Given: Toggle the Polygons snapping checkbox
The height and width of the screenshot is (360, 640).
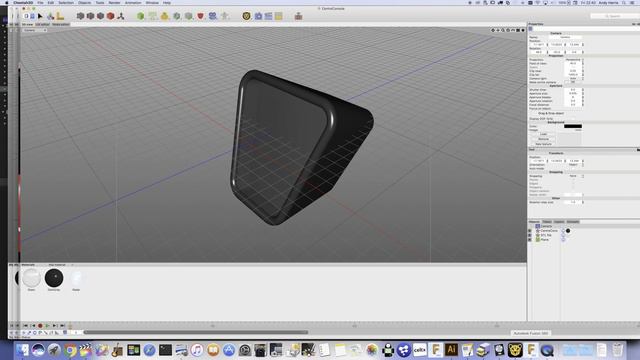Looking at the screenshot, I should (573, 187).
